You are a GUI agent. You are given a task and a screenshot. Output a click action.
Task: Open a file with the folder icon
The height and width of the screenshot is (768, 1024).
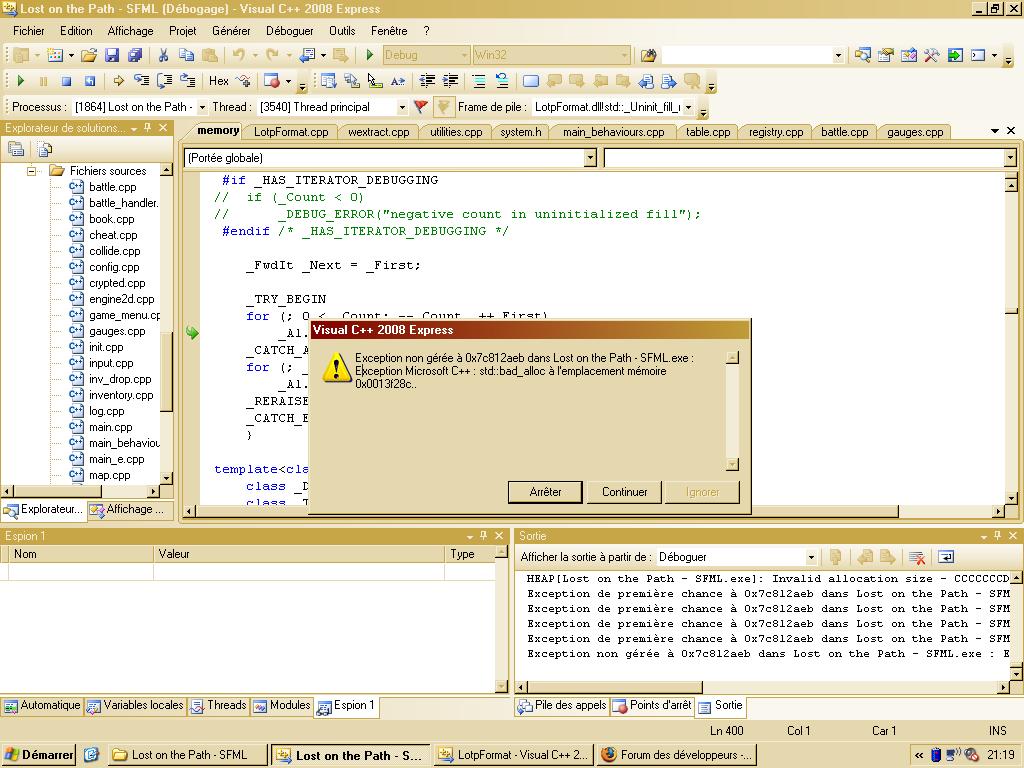[89, 56]
